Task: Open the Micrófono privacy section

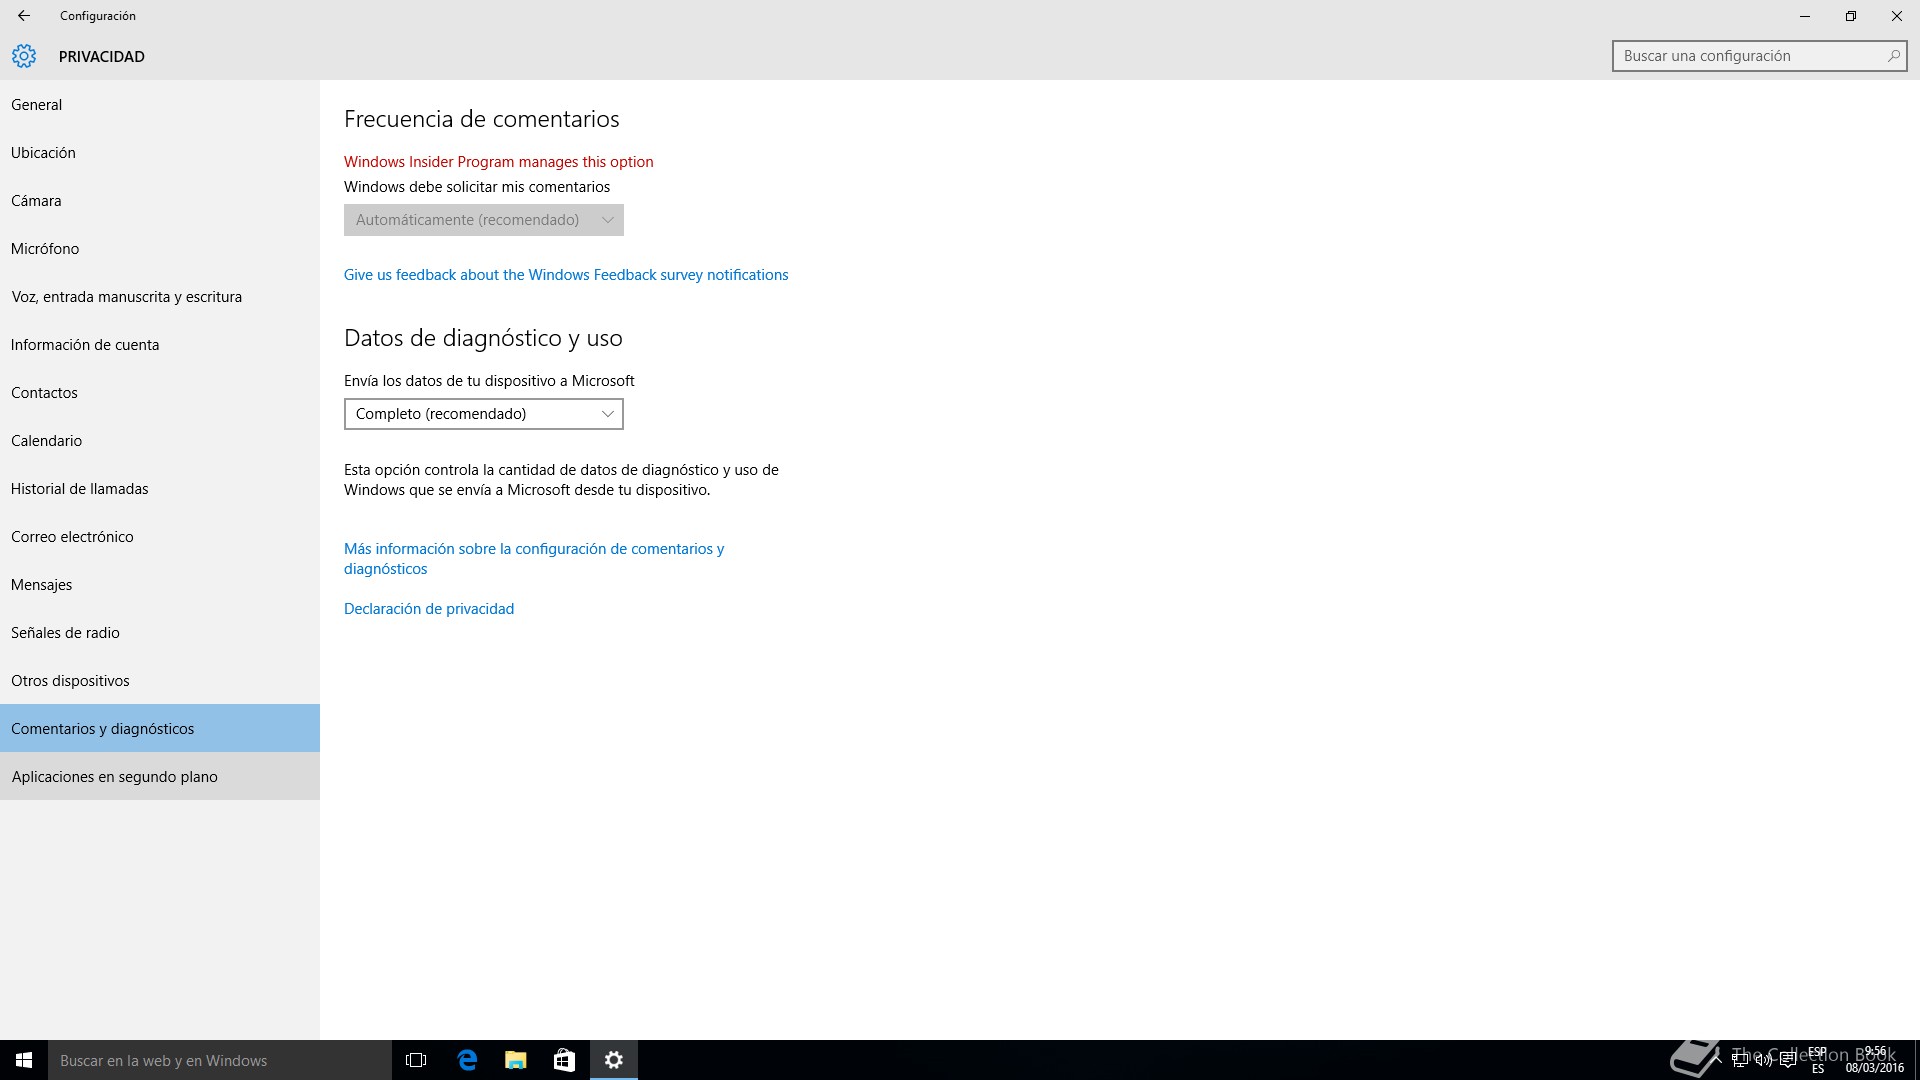Action: [x=160, y=248]
